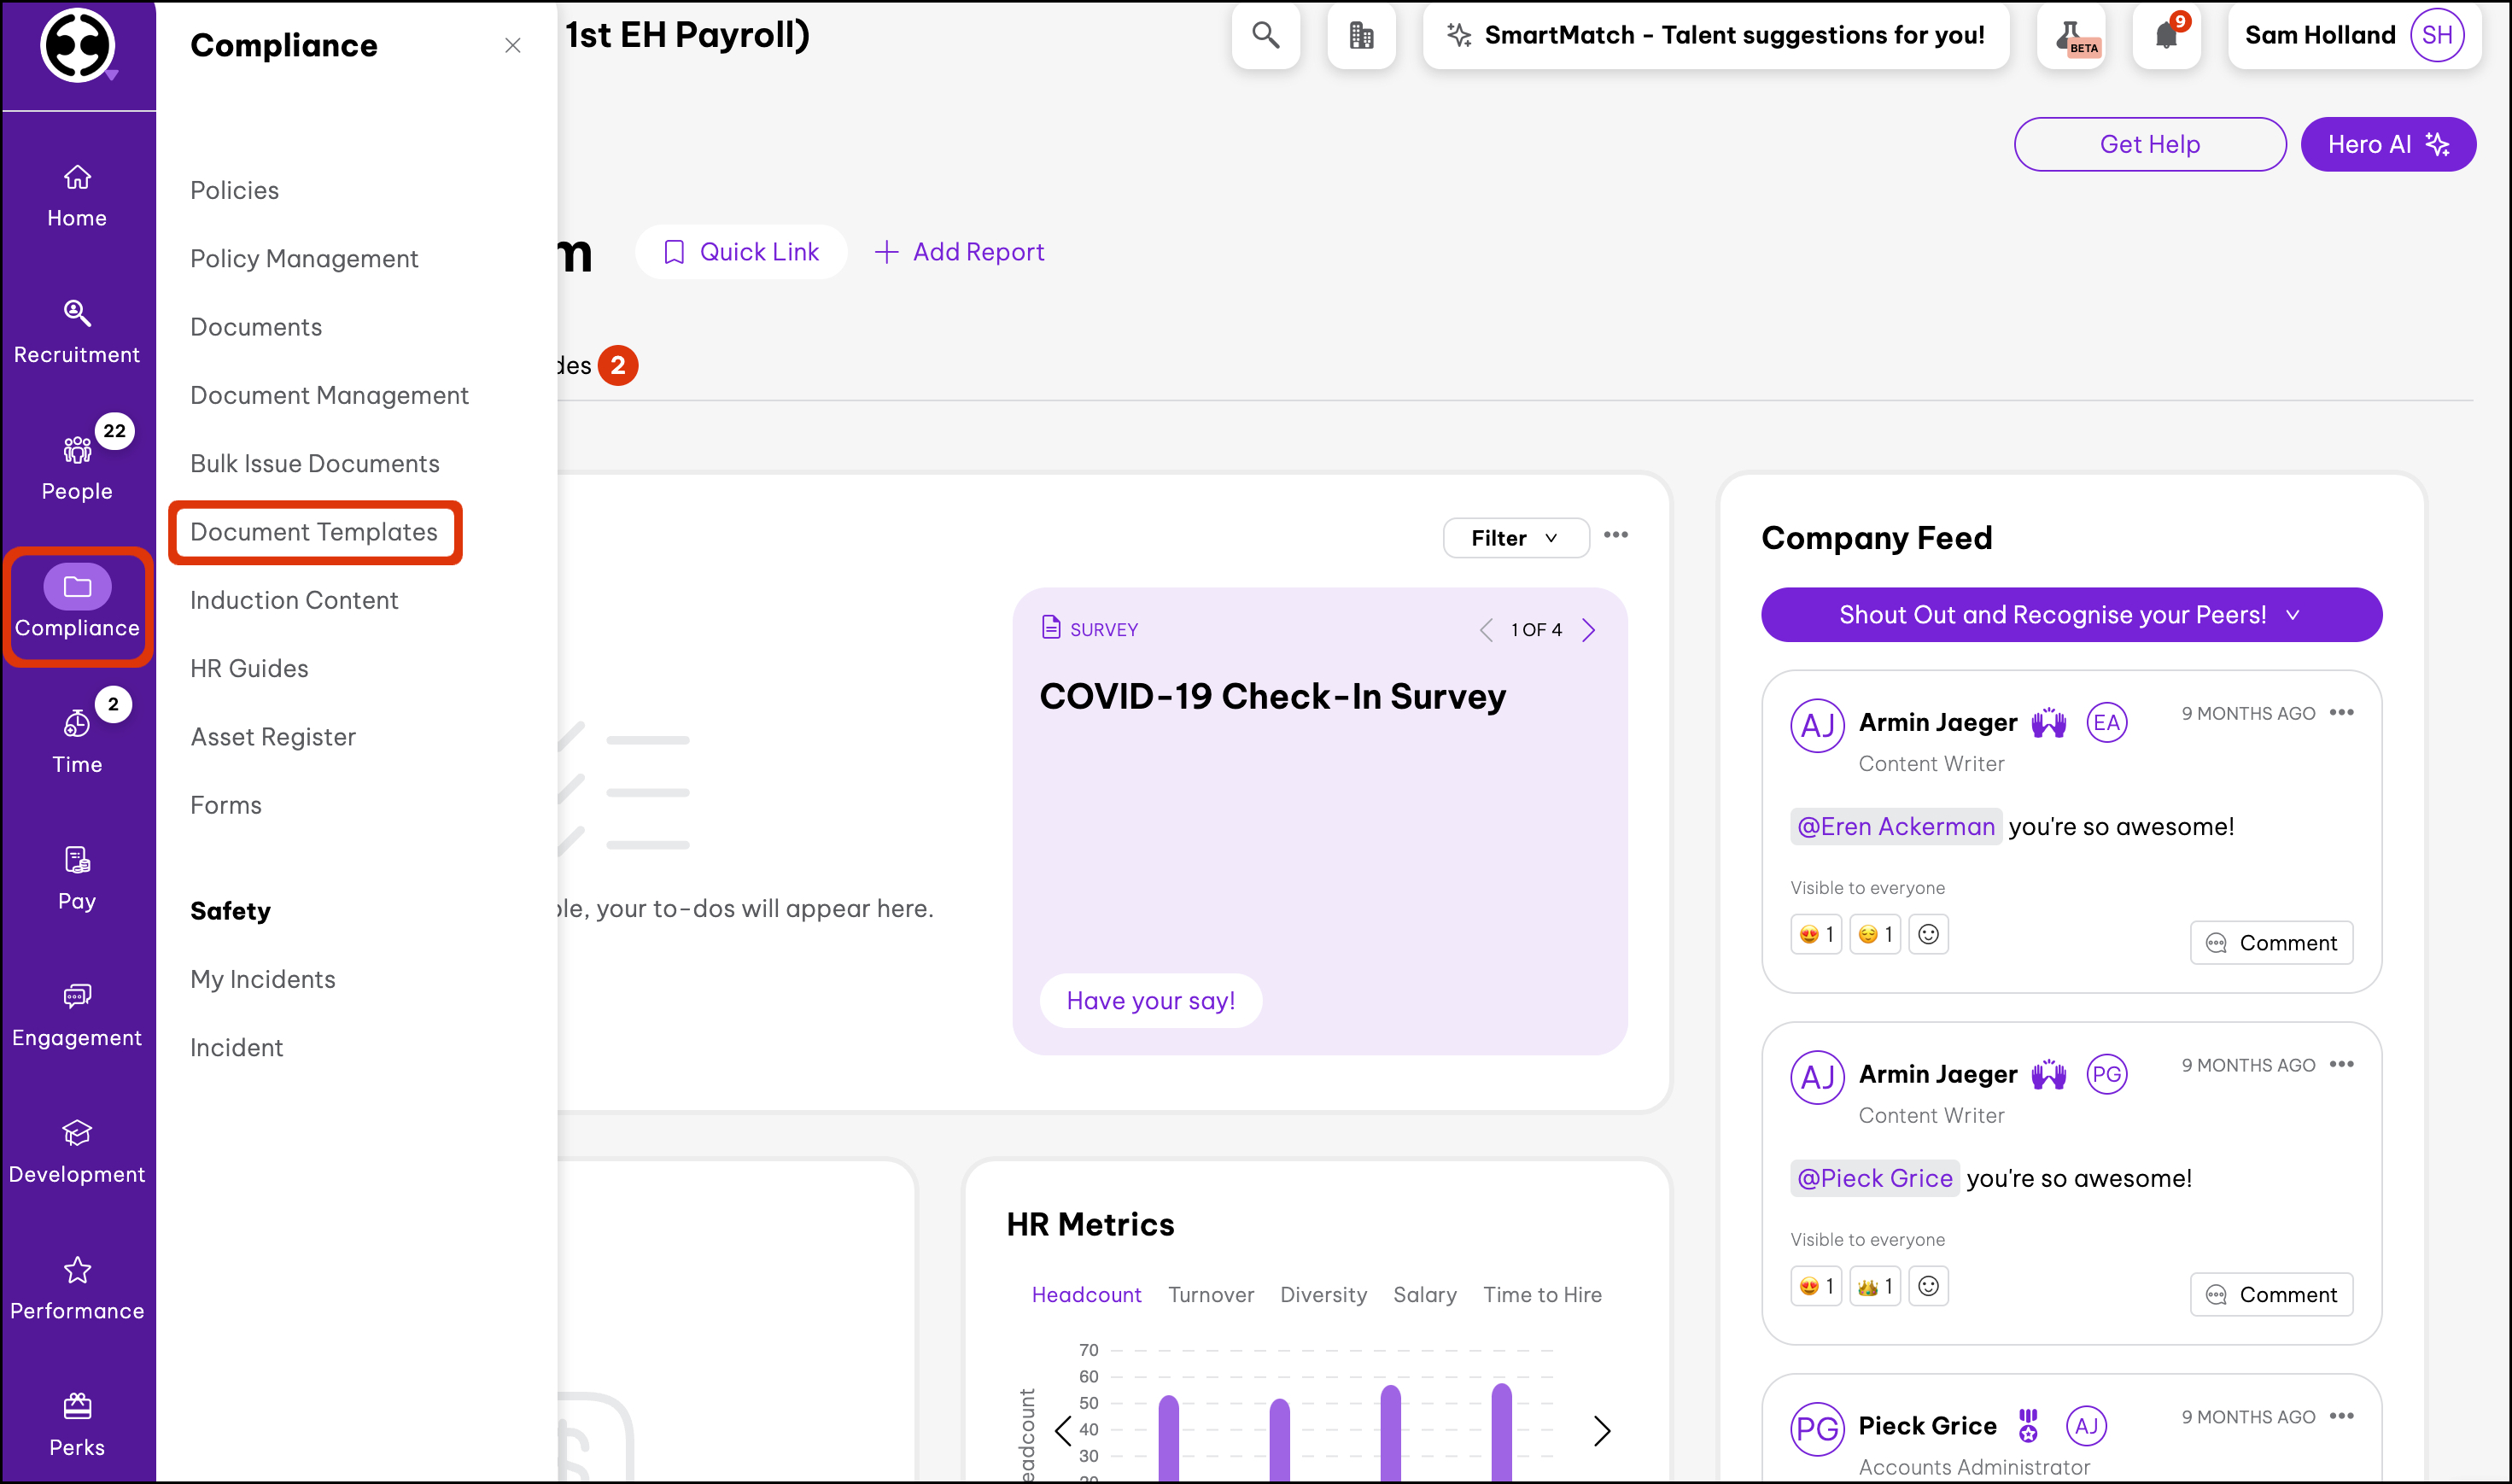Click the @Eren Ackerman mention link
Screen dimensions: 2512x1484
pyautogui.click(x=1895, y=826)
